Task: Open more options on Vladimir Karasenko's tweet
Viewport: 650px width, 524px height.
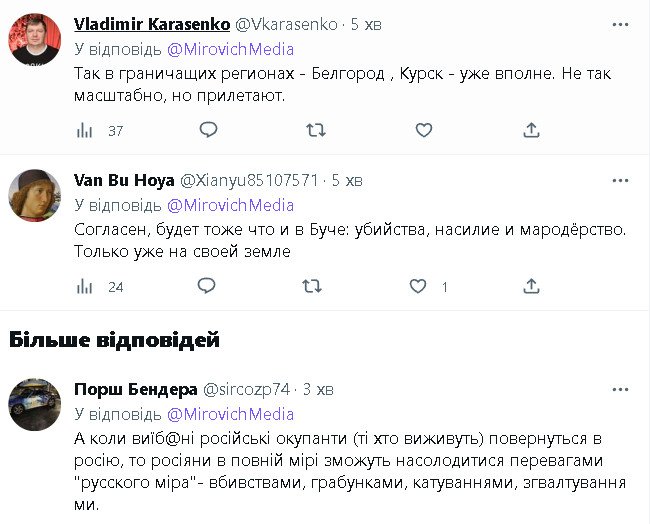Action: [620, 23]
